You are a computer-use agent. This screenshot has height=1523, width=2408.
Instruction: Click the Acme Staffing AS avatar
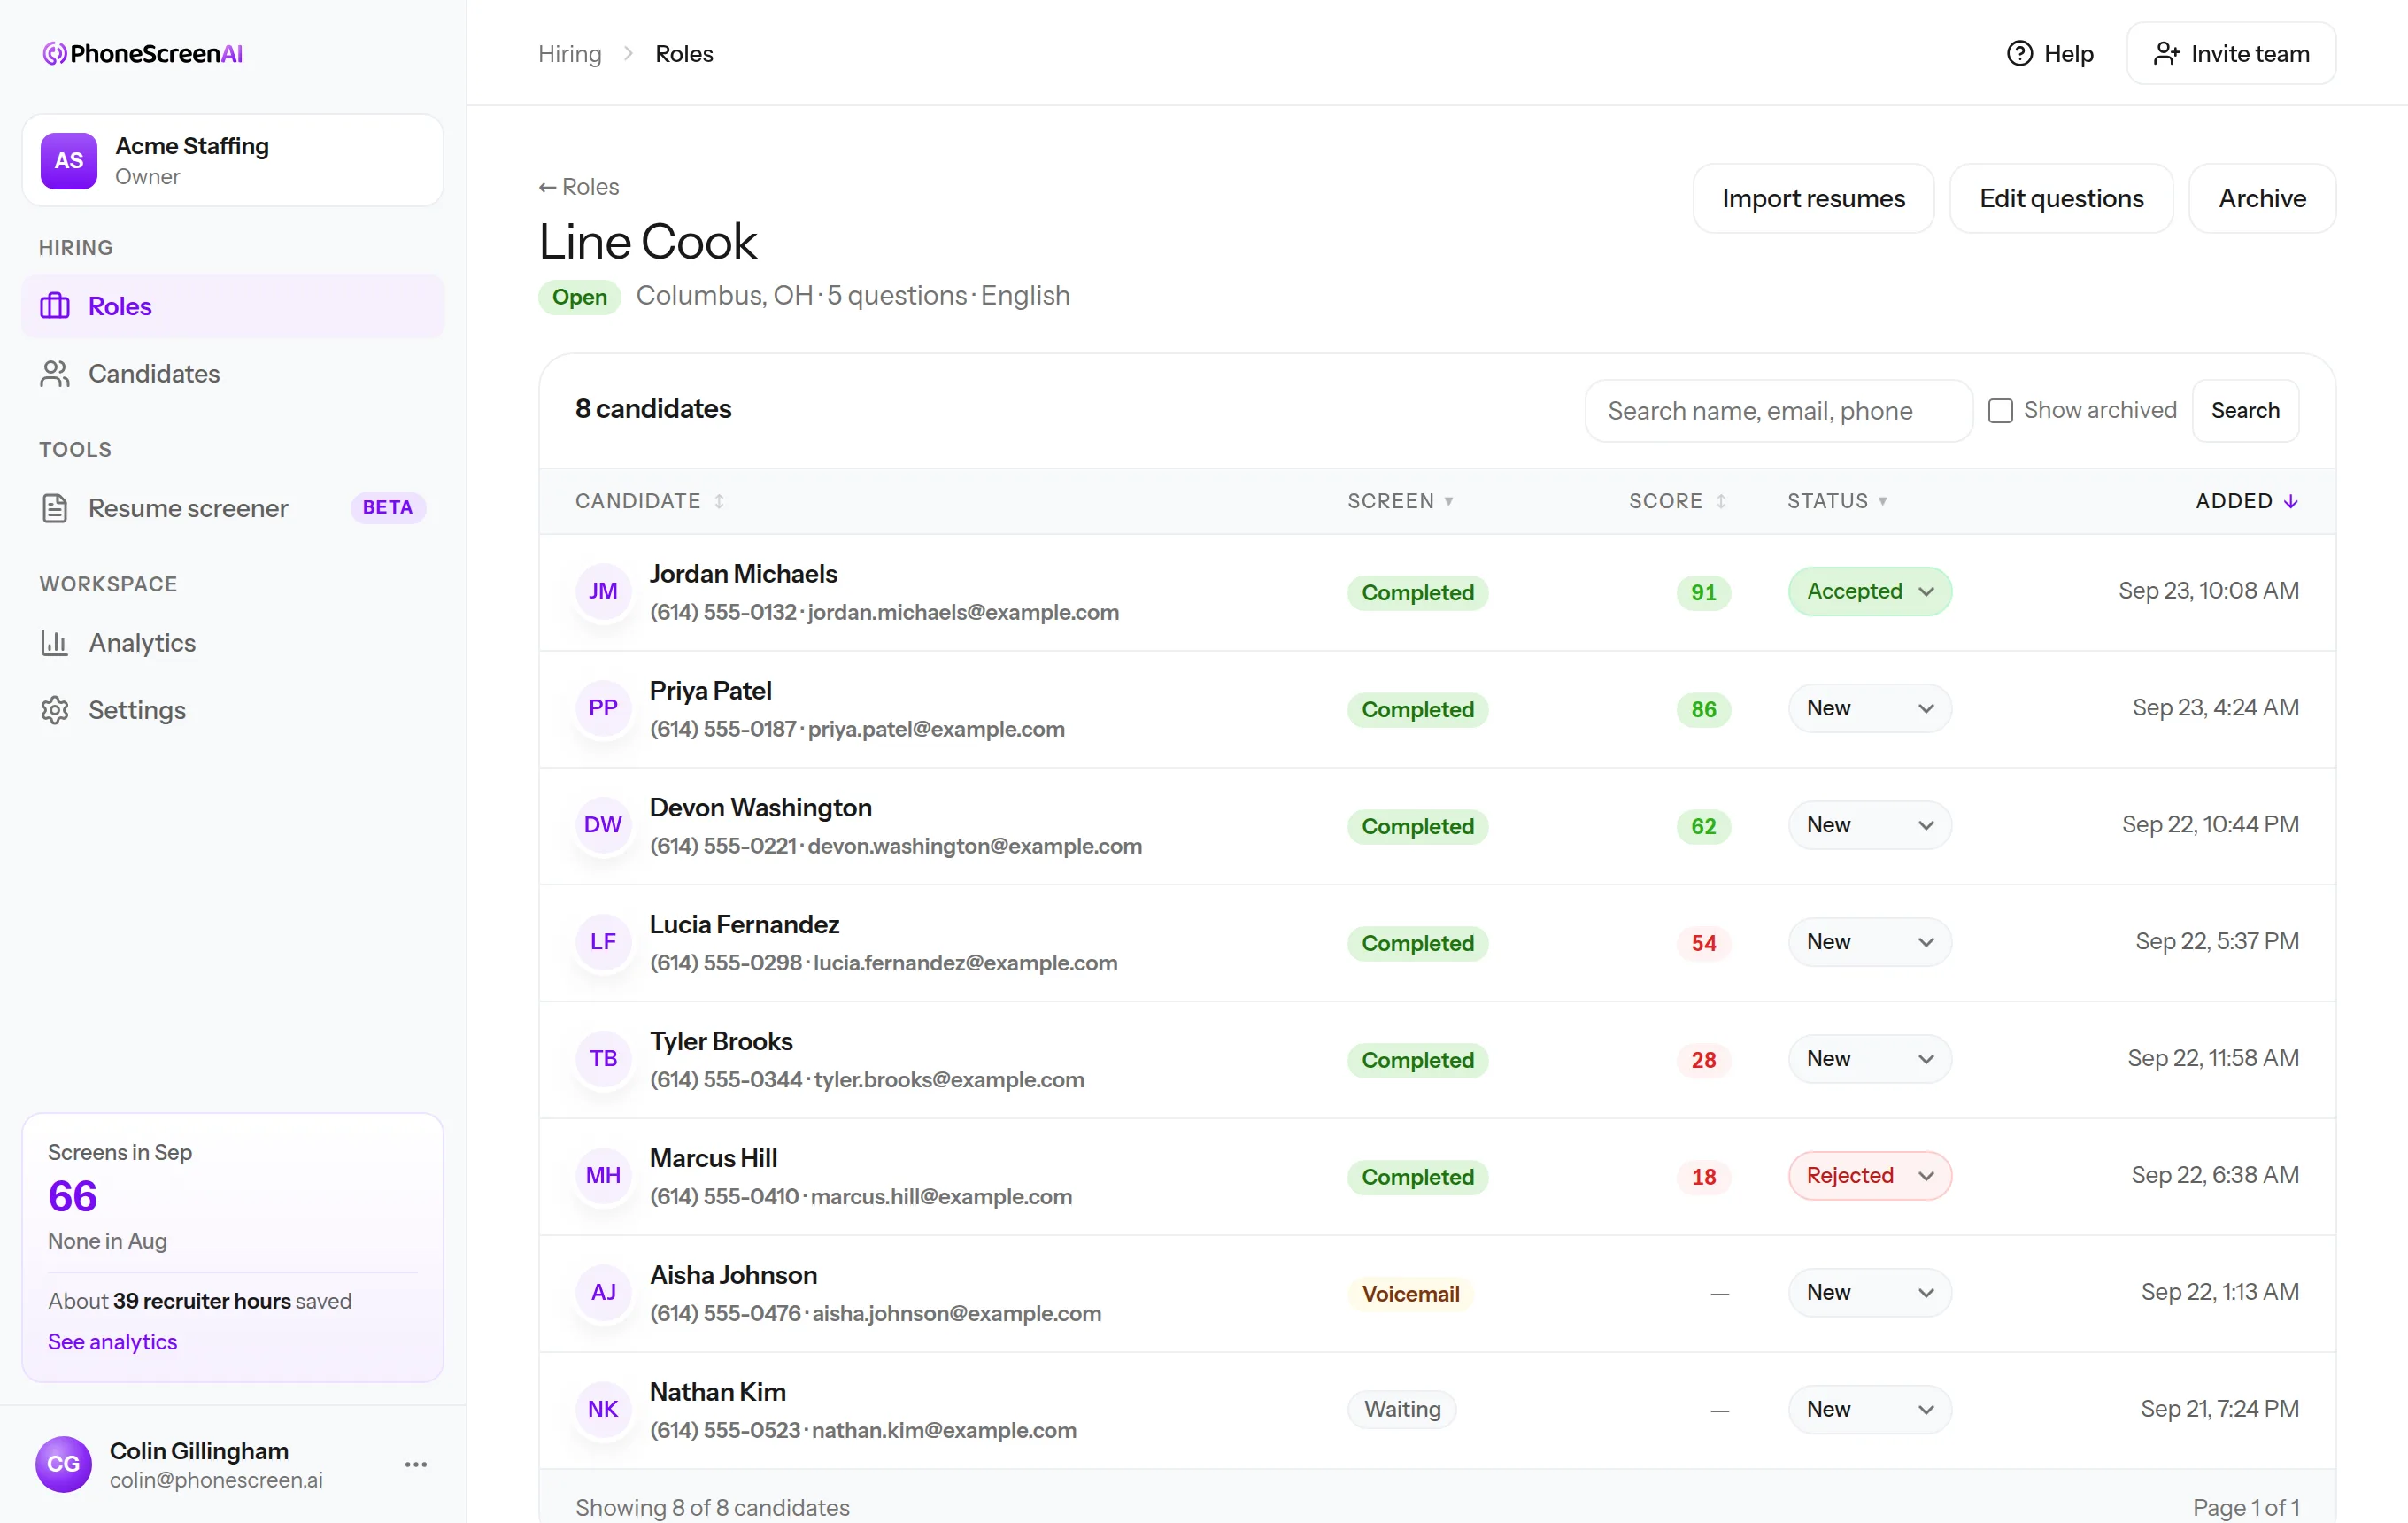(x=69, y=160)
